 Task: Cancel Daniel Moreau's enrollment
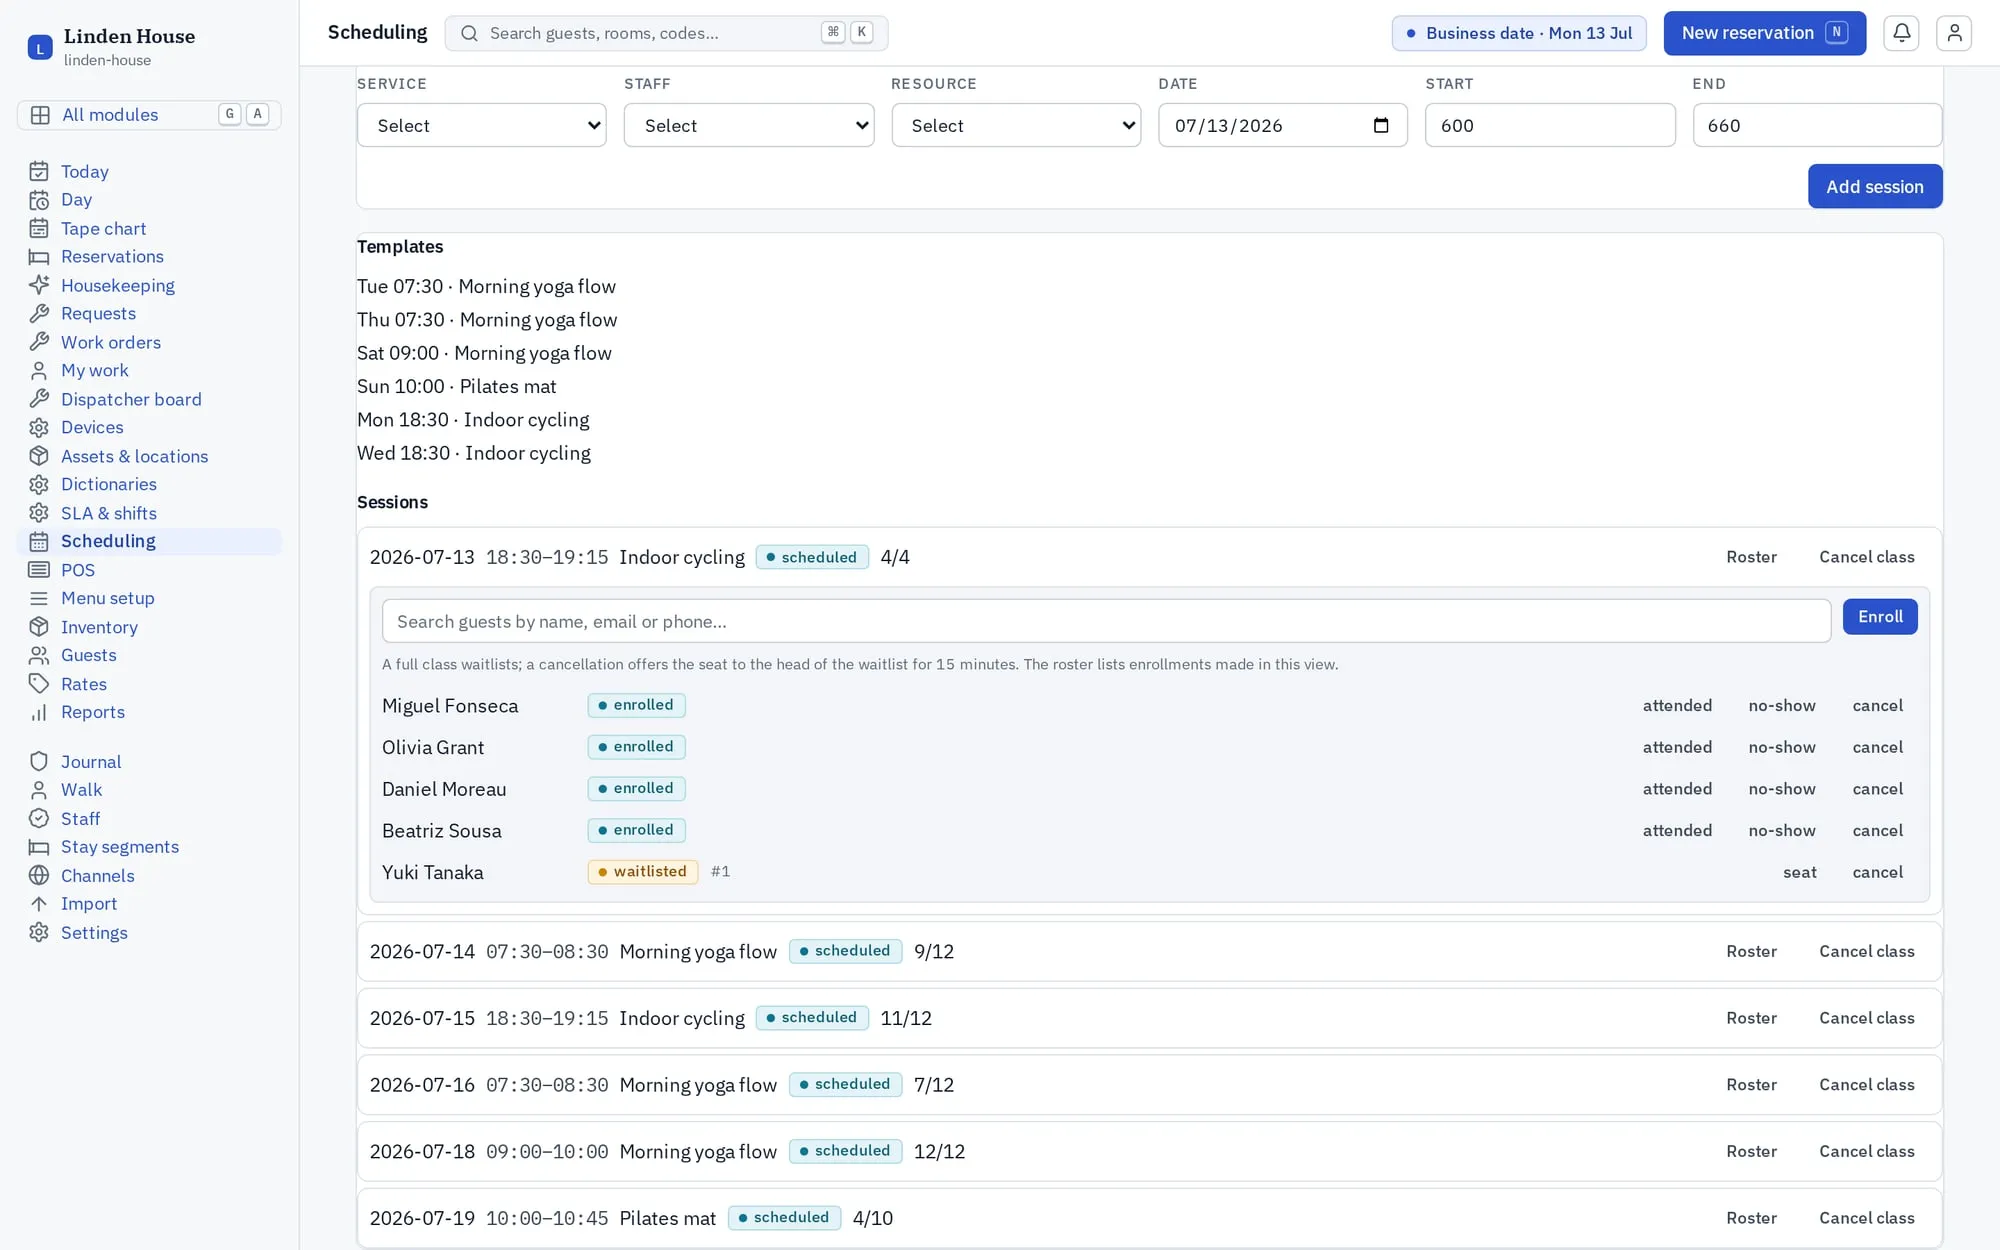pos(1877,789)
